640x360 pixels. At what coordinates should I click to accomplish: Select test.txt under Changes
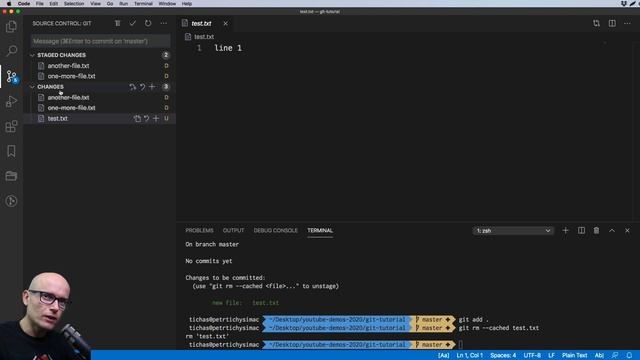(x=100, y=118)
